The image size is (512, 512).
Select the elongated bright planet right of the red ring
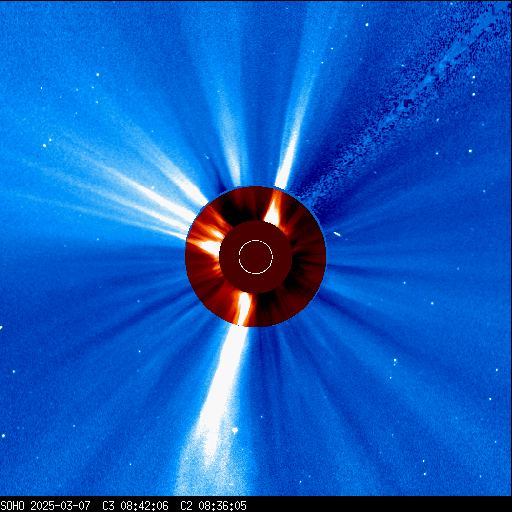coord(337,234)
